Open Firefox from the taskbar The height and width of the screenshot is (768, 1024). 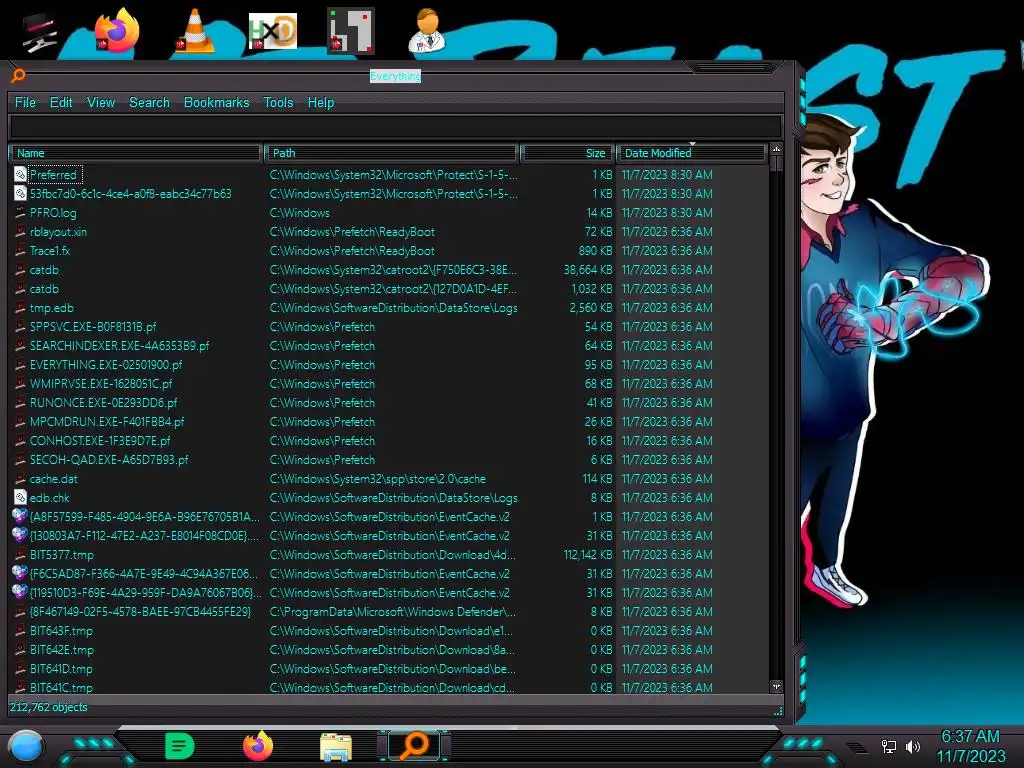point(258,746)
